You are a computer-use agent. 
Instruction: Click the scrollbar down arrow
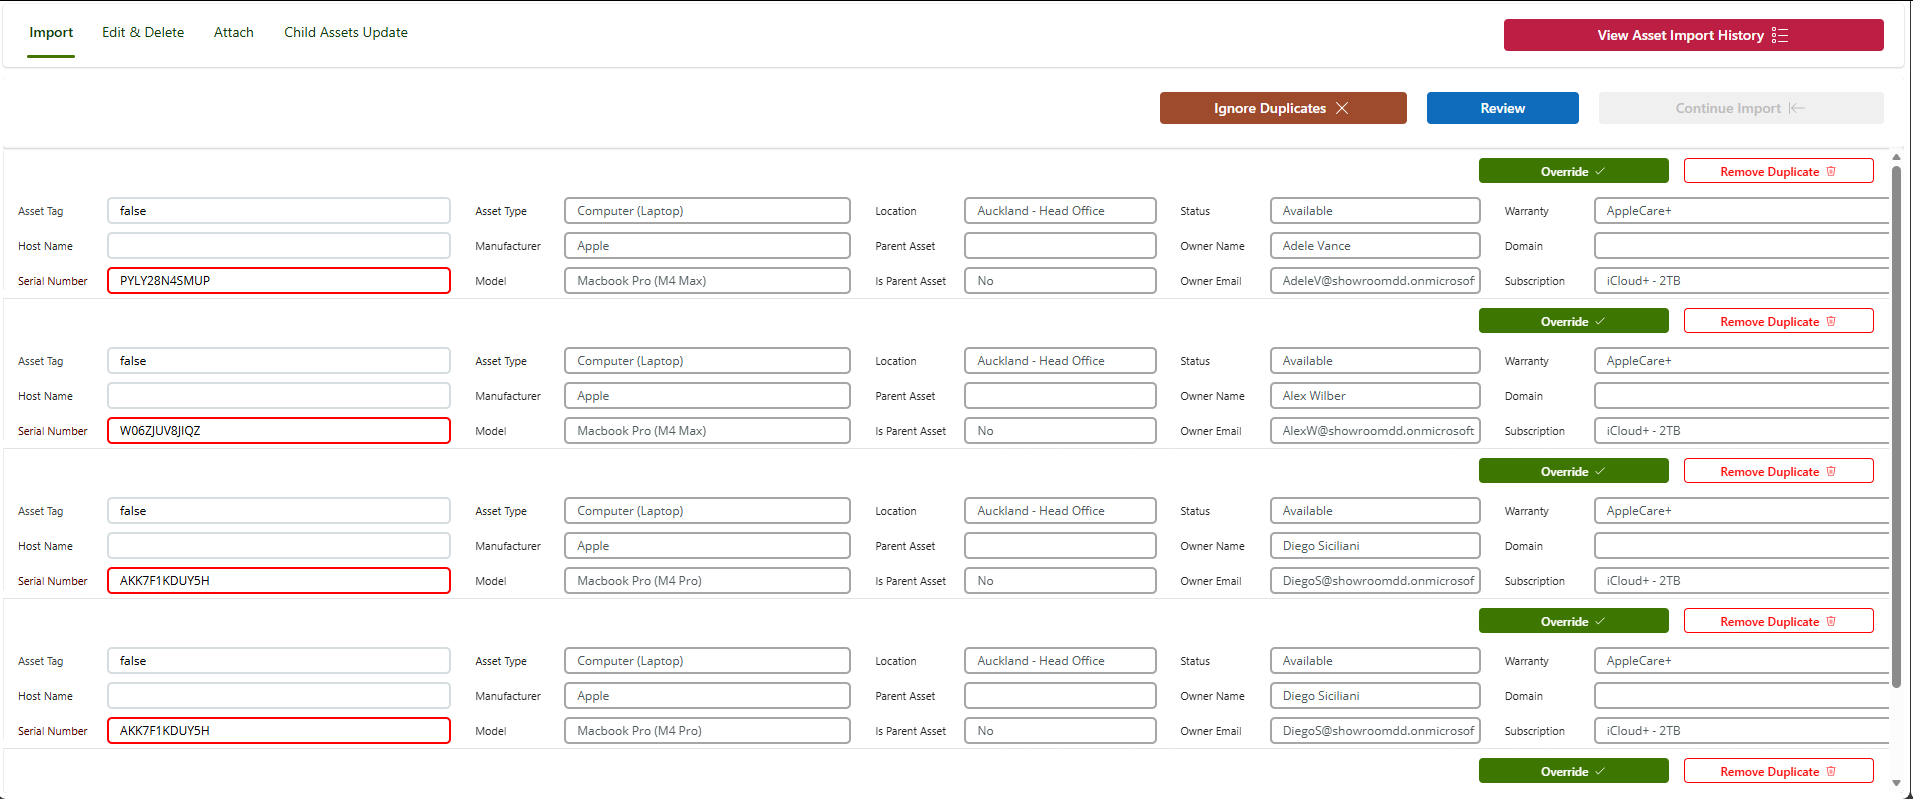pyautogui.click(x=1896, y=783)
